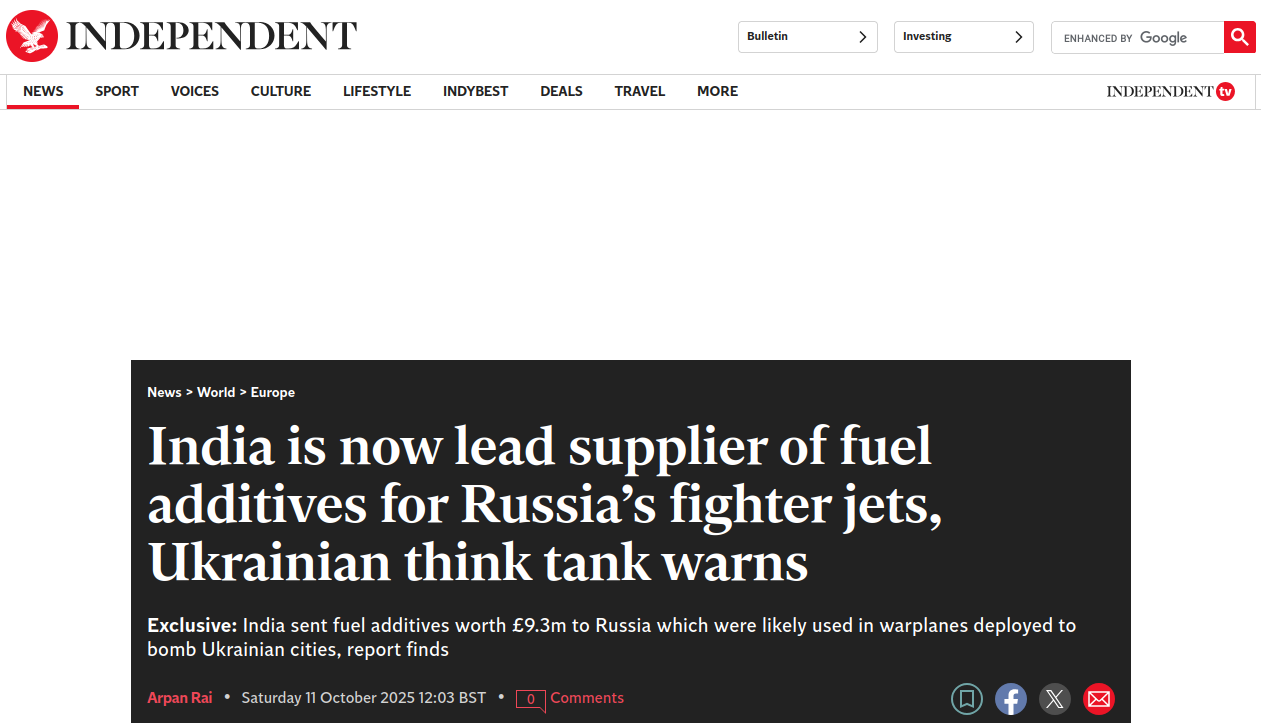Share the article via email icon
Image resolution: width=1261 pixels, height=723 pixels.
[x=1099, y=699]
